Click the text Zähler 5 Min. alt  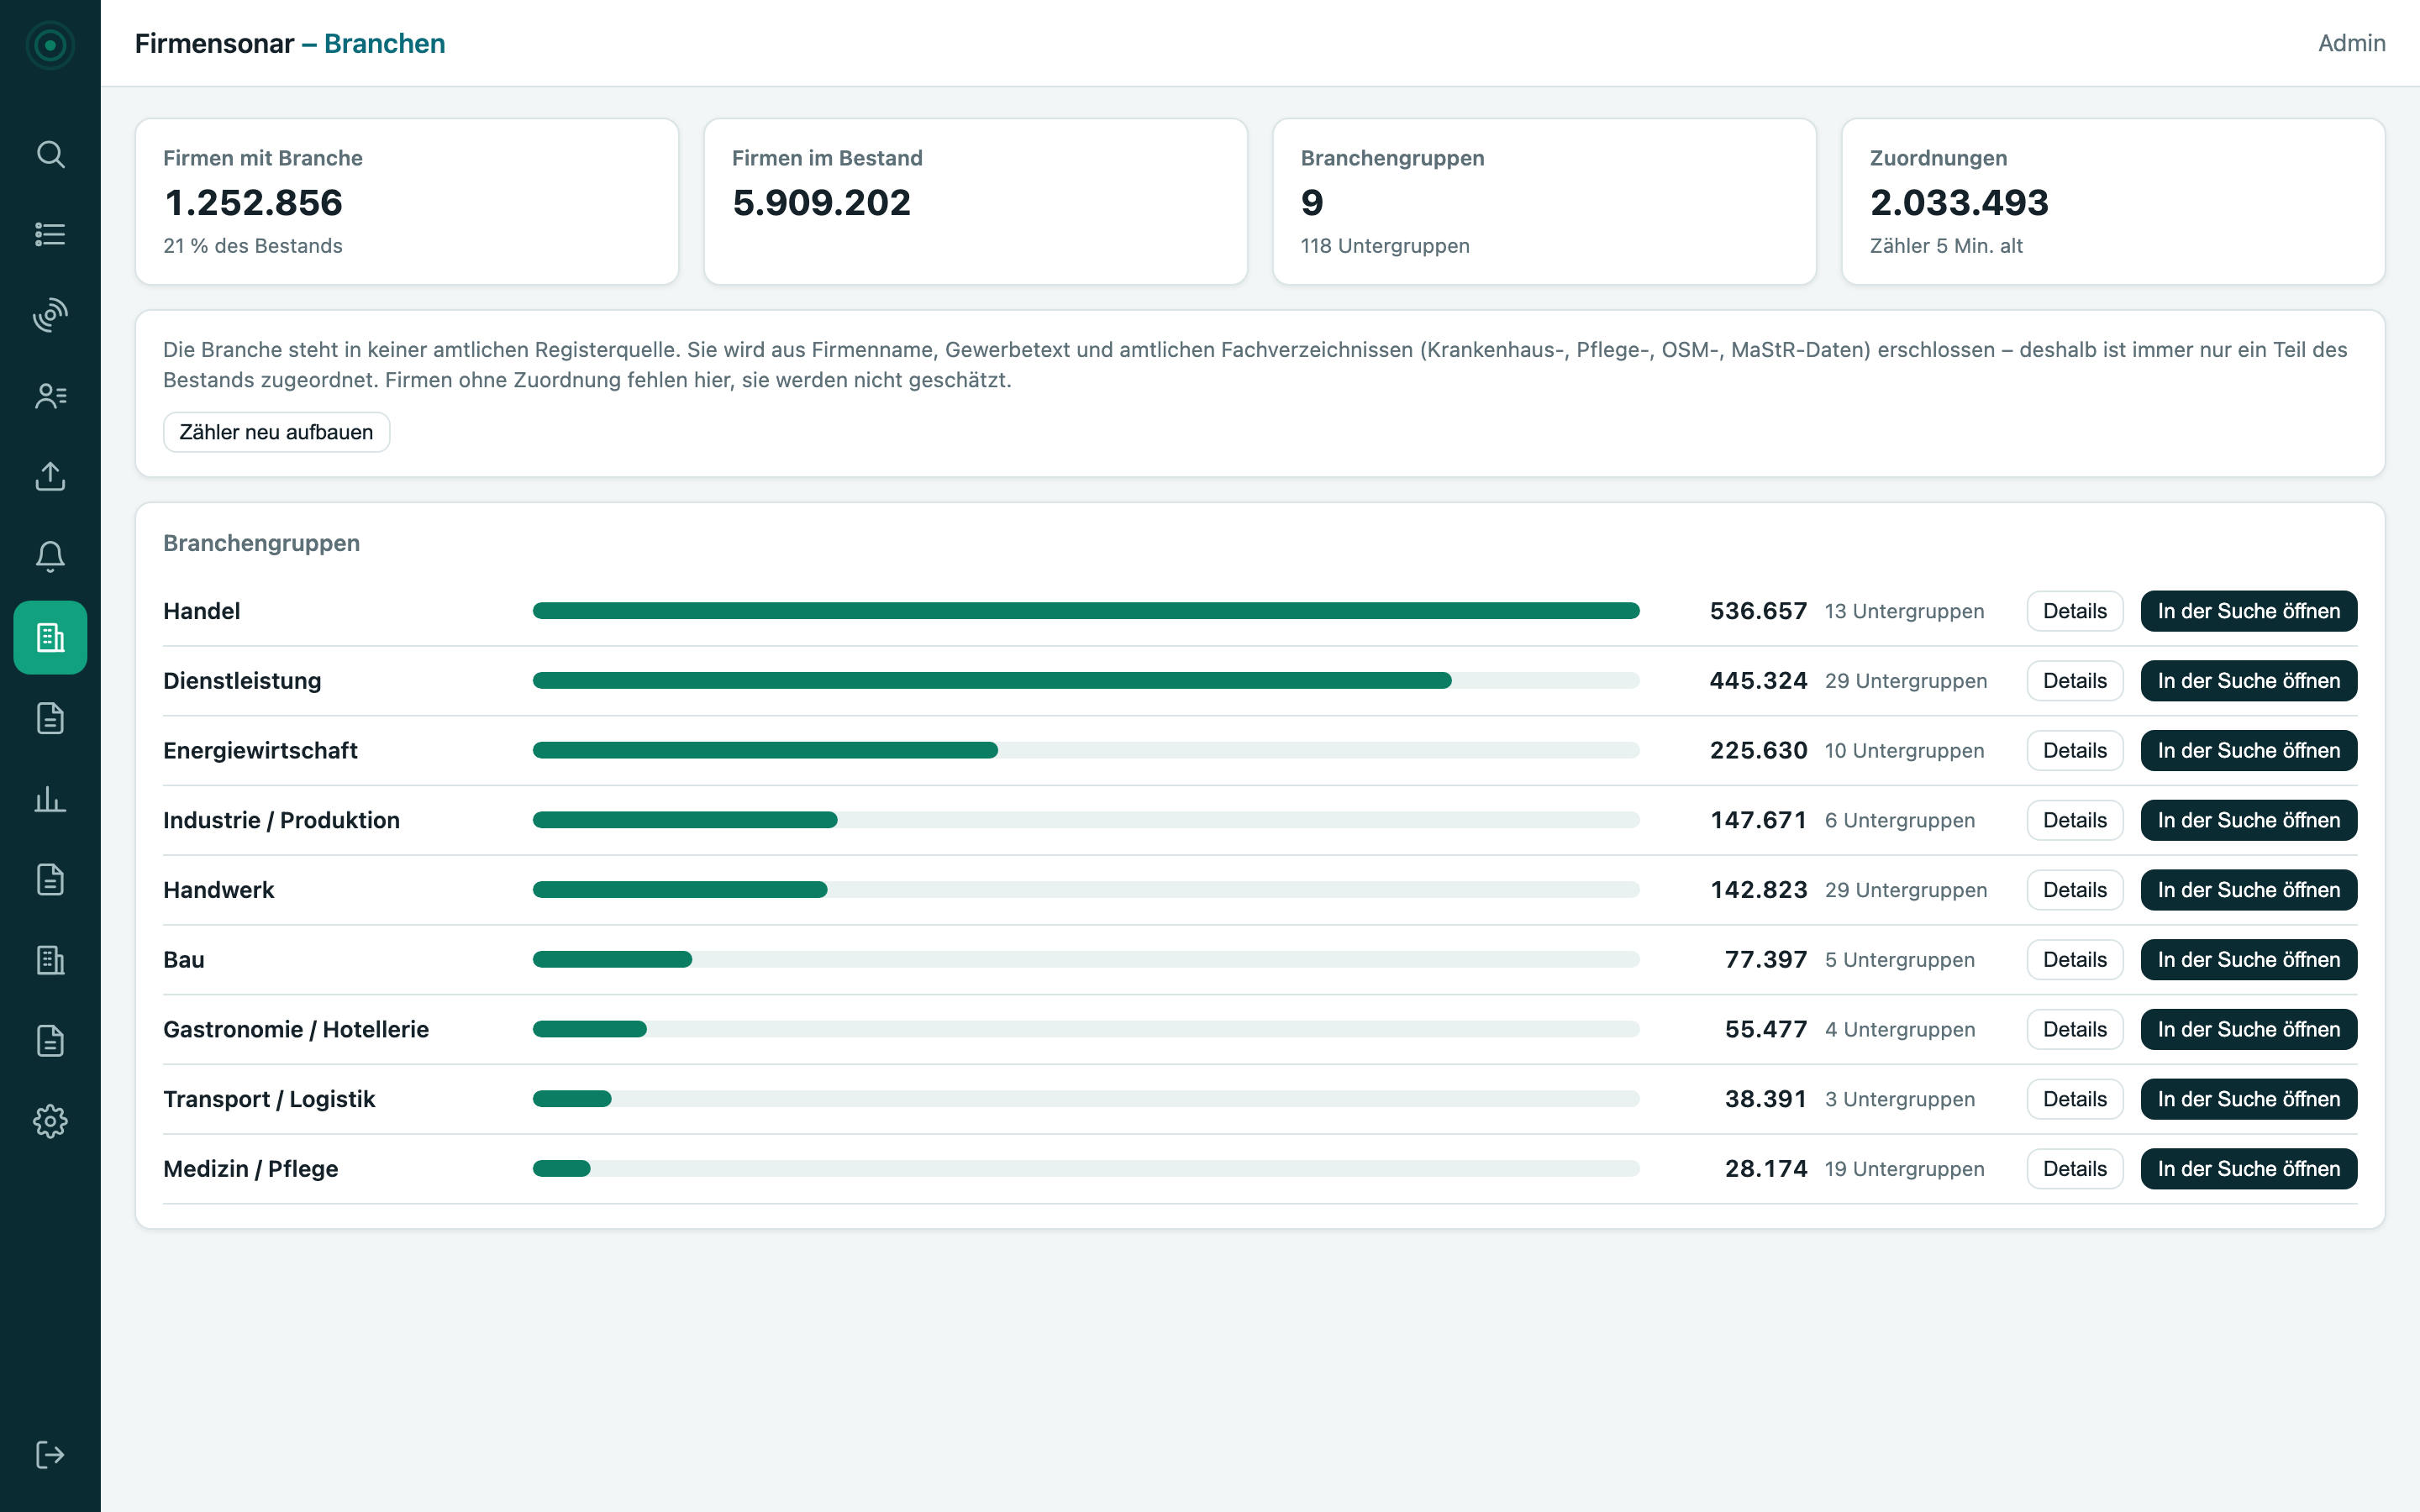tap(1946, 246)
